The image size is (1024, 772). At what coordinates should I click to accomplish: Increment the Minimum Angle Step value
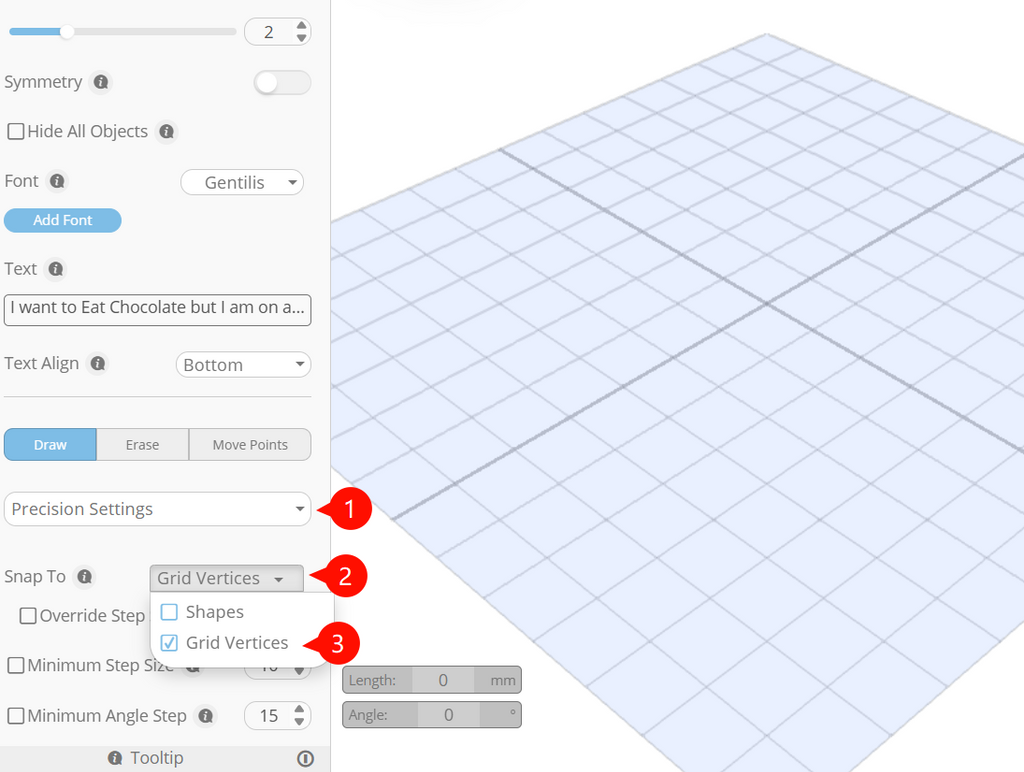point(299,709)
